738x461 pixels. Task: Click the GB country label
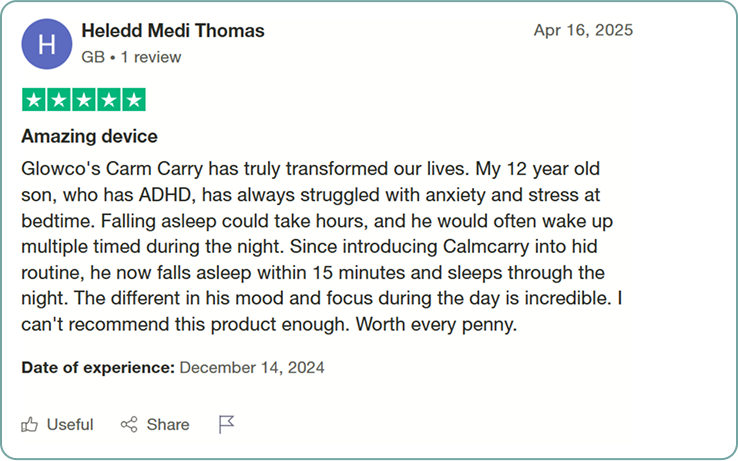[x=93, y=57]
